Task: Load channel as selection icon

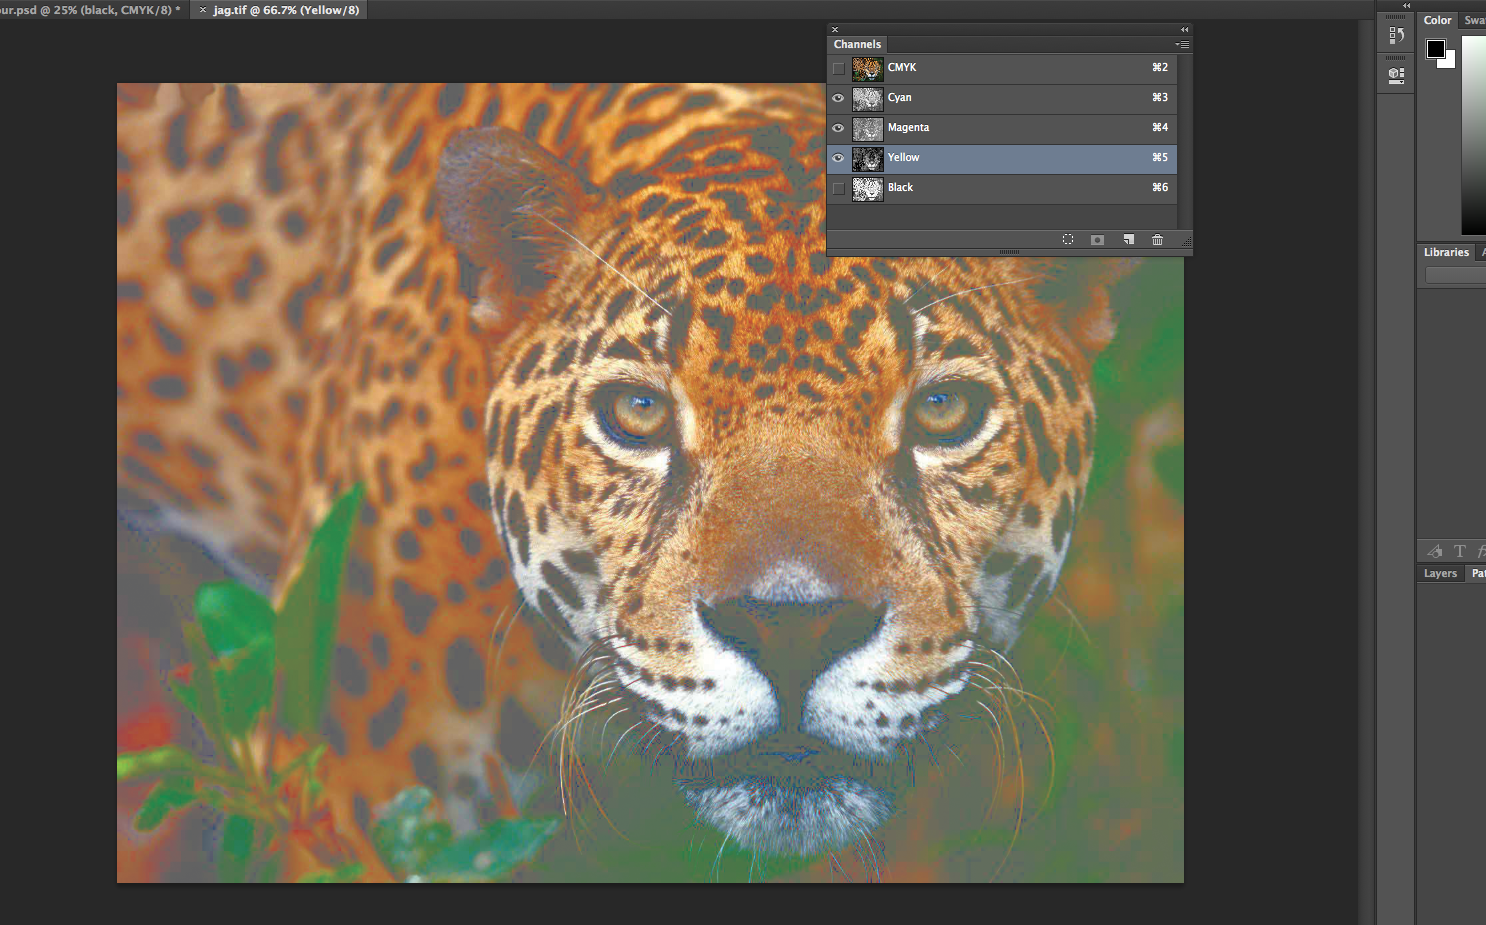Action: [1068, 240]
